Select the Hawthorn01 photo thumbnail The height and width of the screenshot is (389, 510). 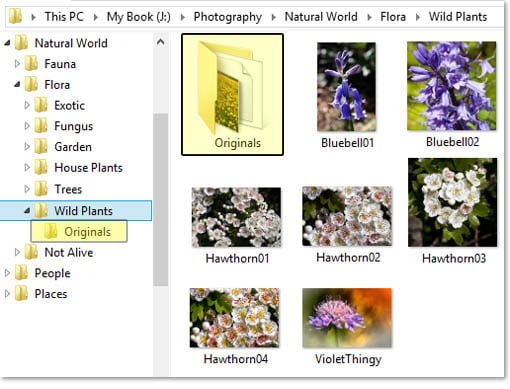[236, 217]
